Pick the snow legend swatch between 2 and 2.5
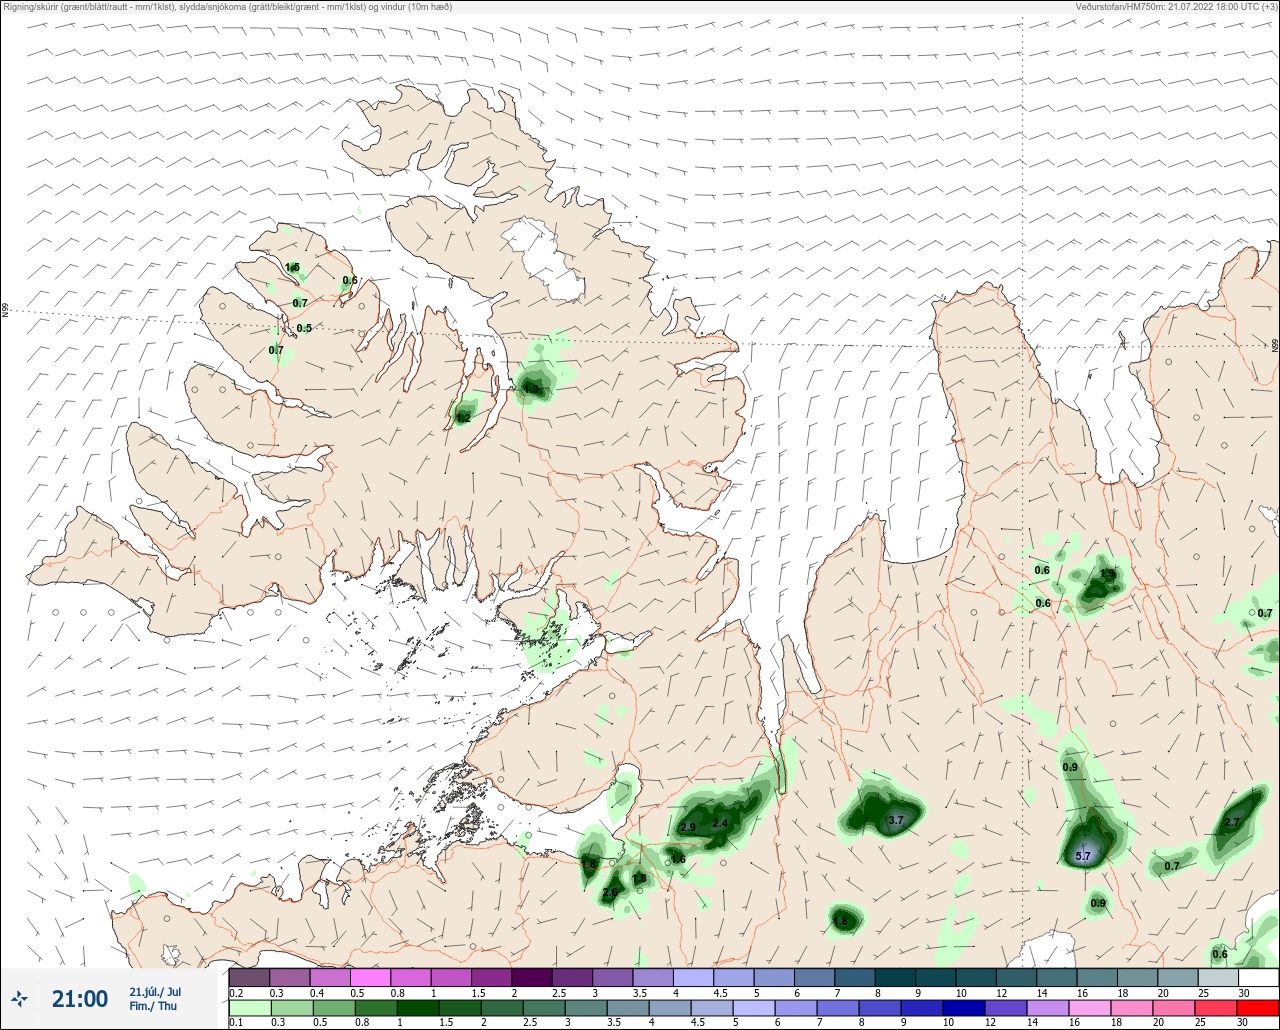The height and width of the screenshot is (1030, 1280). coord(531,977)
